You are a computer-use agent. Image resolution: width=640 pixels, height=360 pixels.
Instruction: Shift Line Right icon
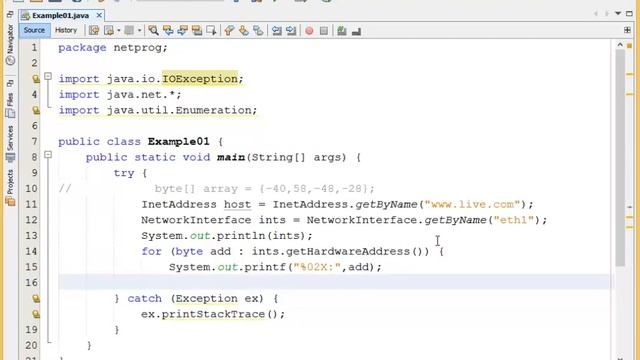pyautogui.click(x=291, y=31)
